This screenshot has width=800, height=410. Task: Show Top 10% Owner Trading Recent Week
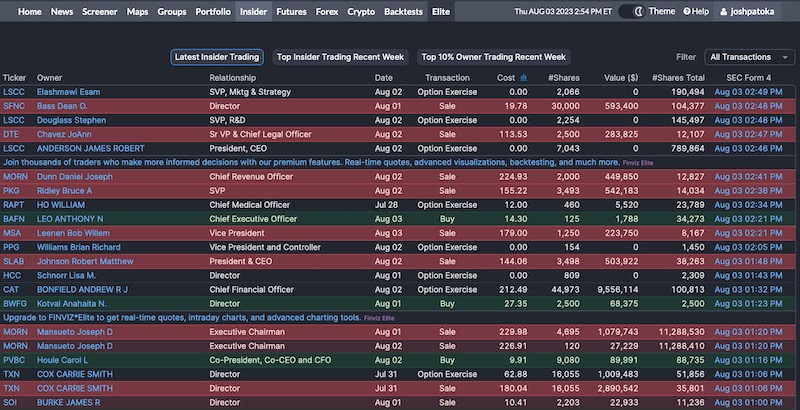494,57
